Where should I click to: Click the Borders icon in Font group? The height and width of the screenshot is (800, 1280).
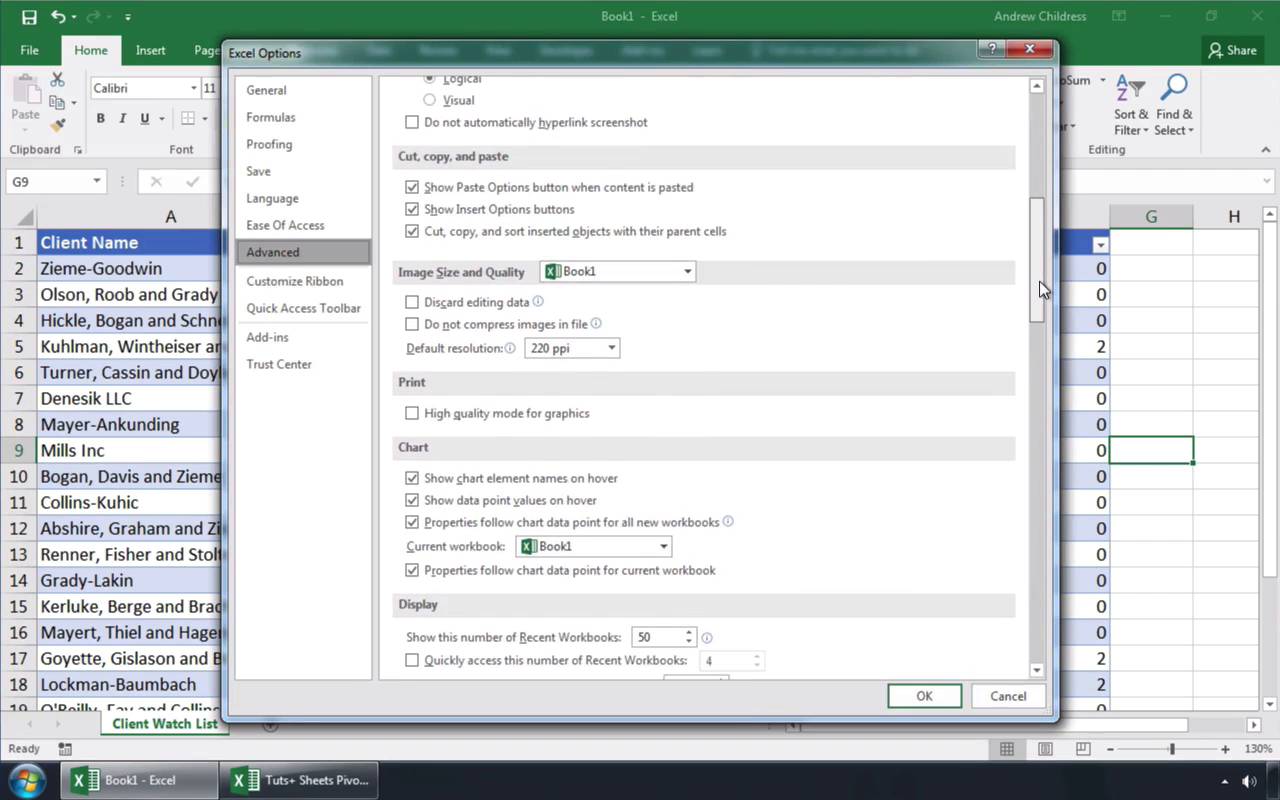tap(187, 119)
